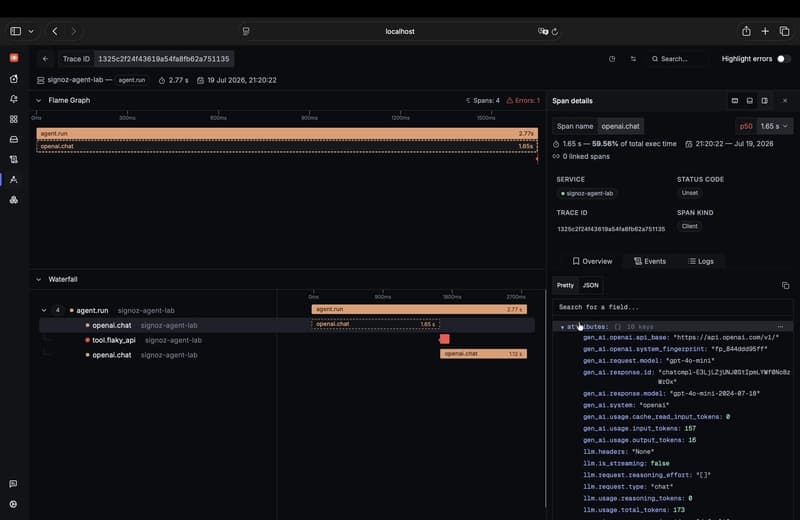Click the Spans: 4 label
Viewport: 800px width, 520px height.
(x=483, y=101)
